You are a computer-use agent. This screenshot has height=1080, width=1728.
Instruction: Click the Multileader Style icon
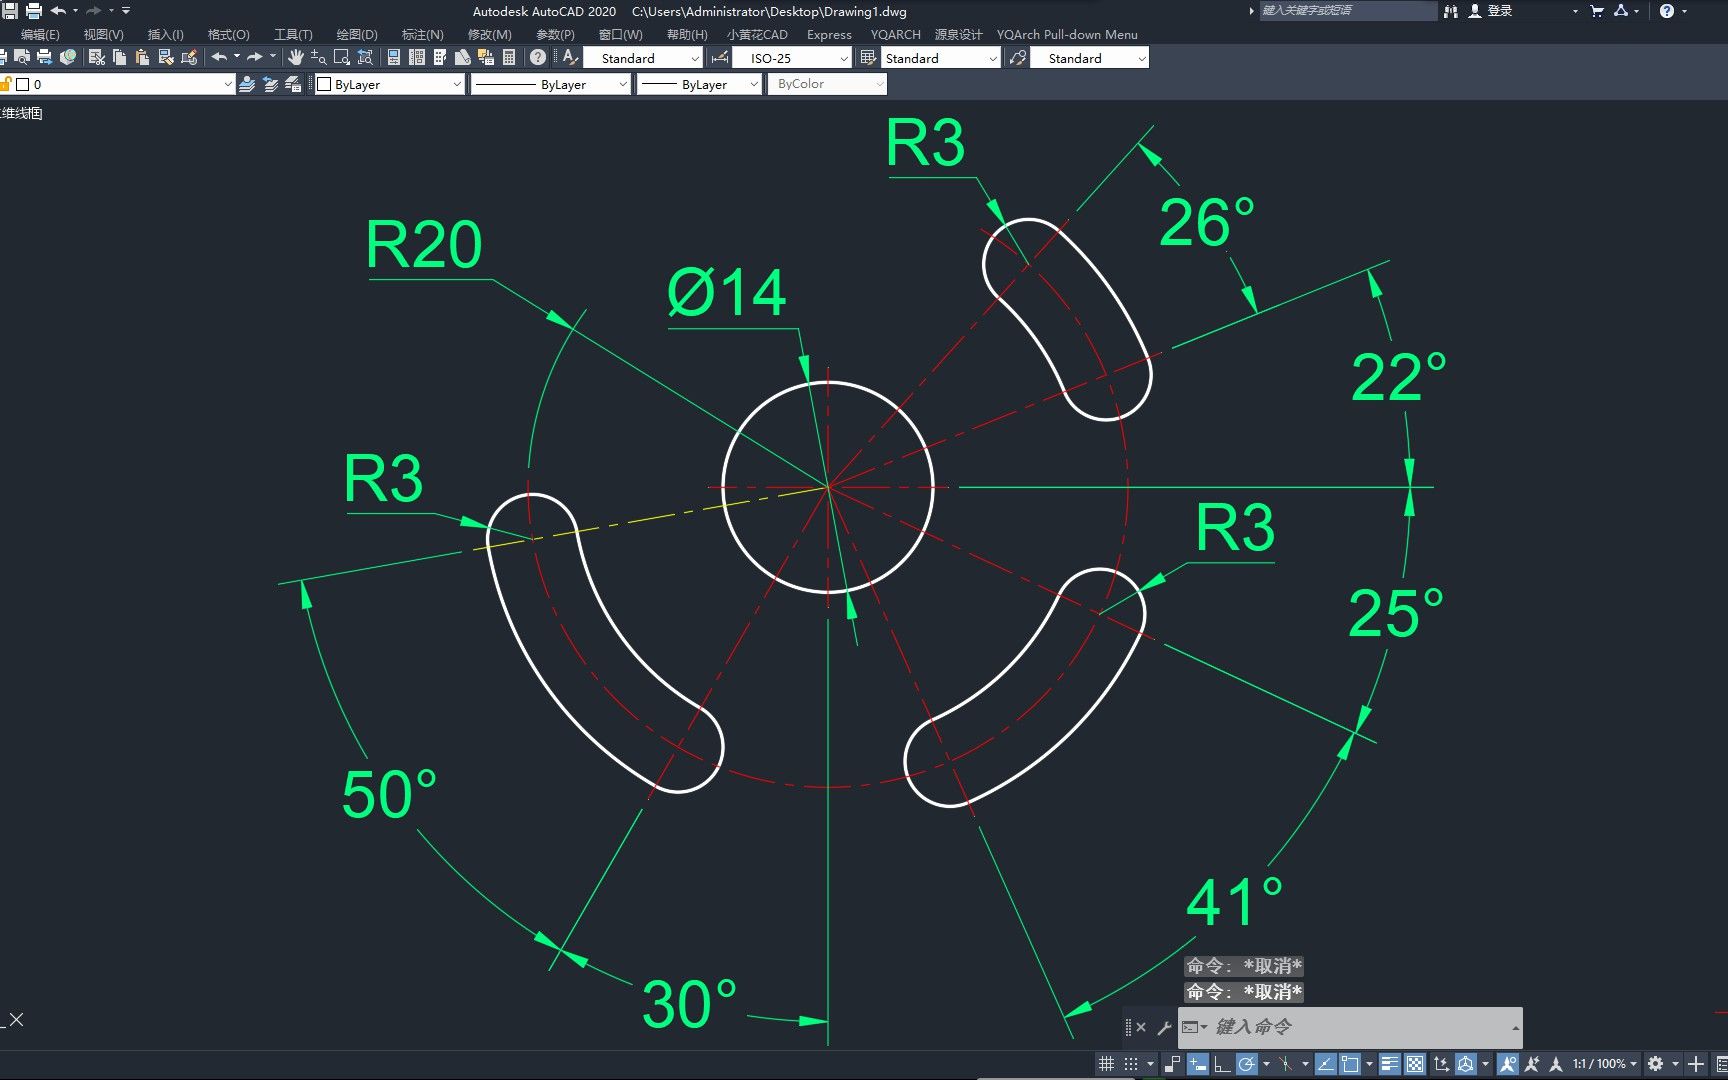tap(1018, 58)
